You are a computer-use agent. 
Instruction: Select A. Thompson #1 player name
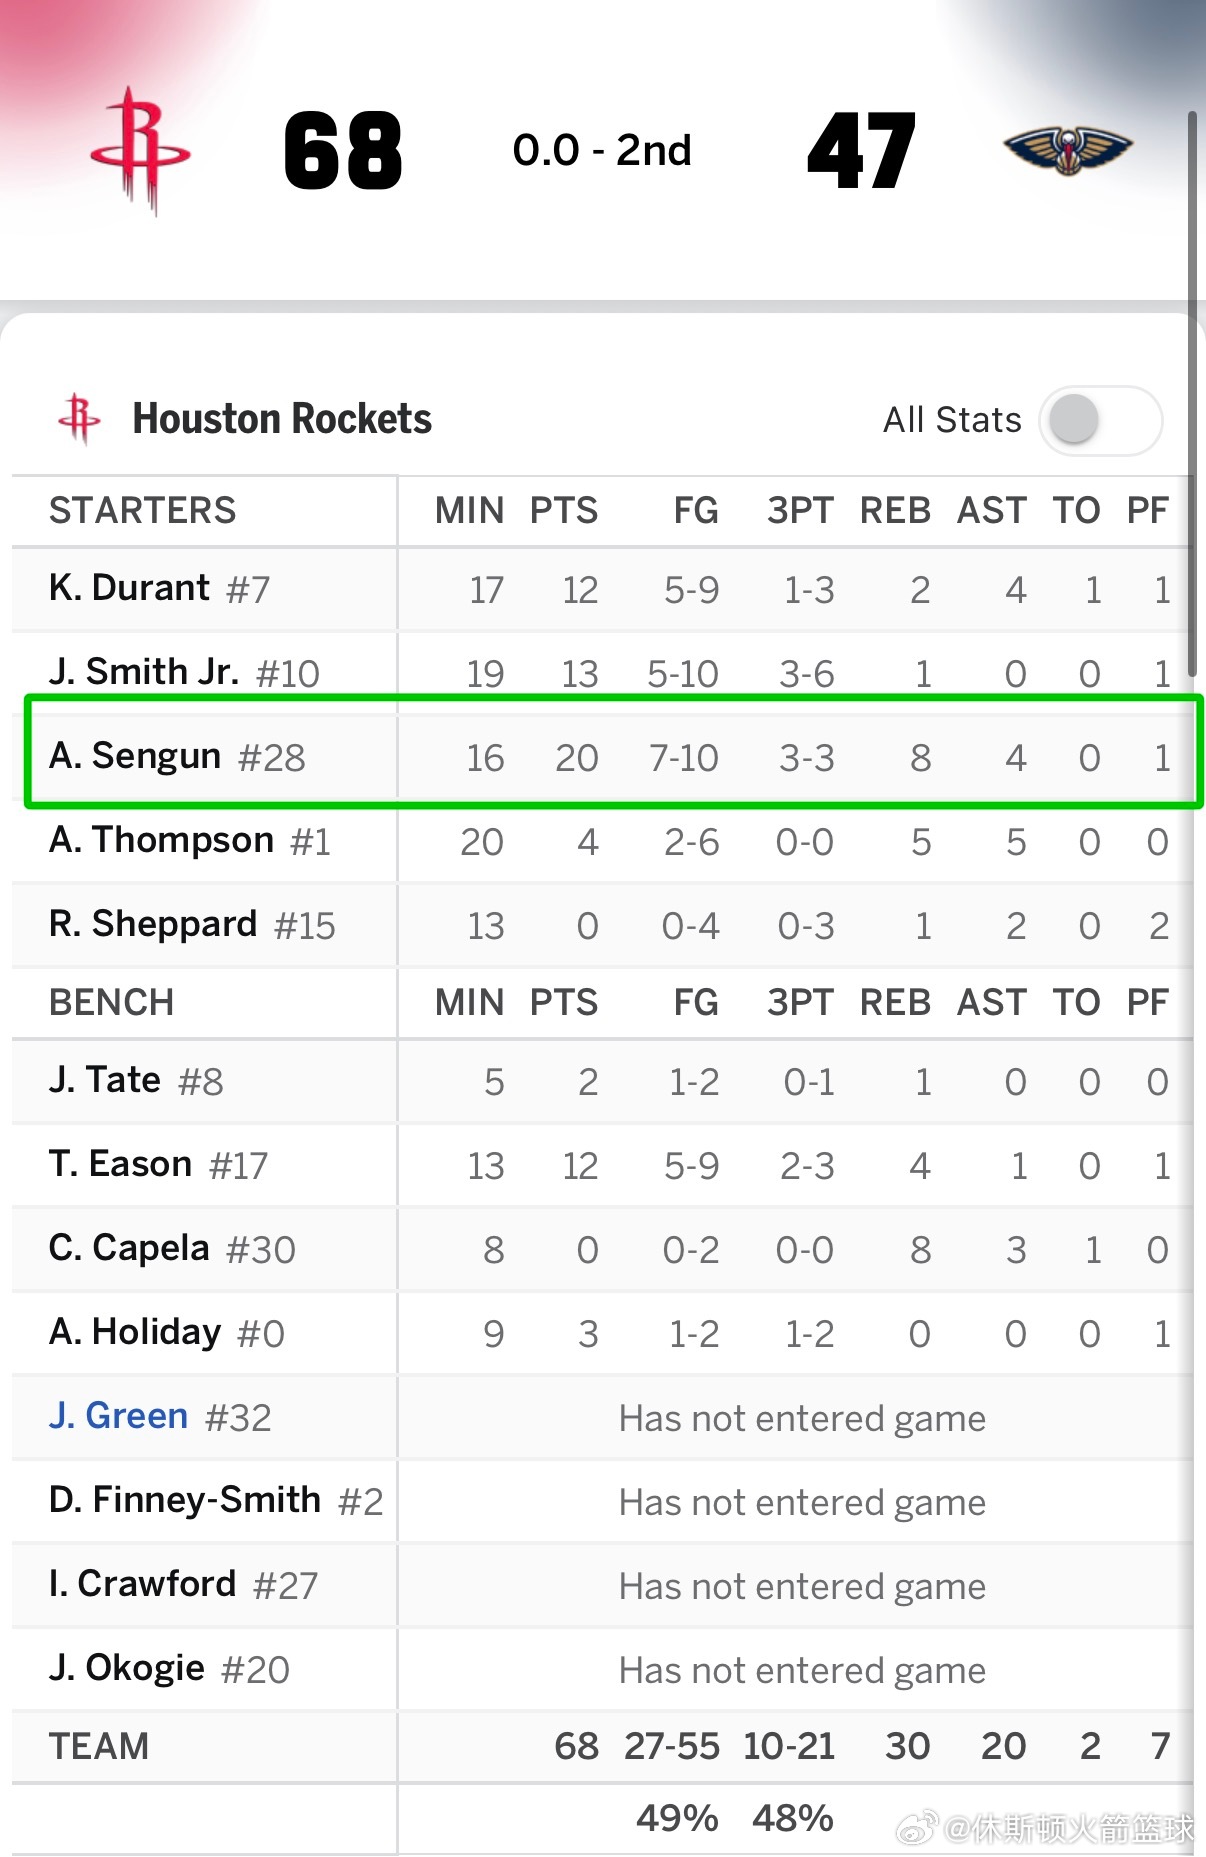[x=190, y=841]
